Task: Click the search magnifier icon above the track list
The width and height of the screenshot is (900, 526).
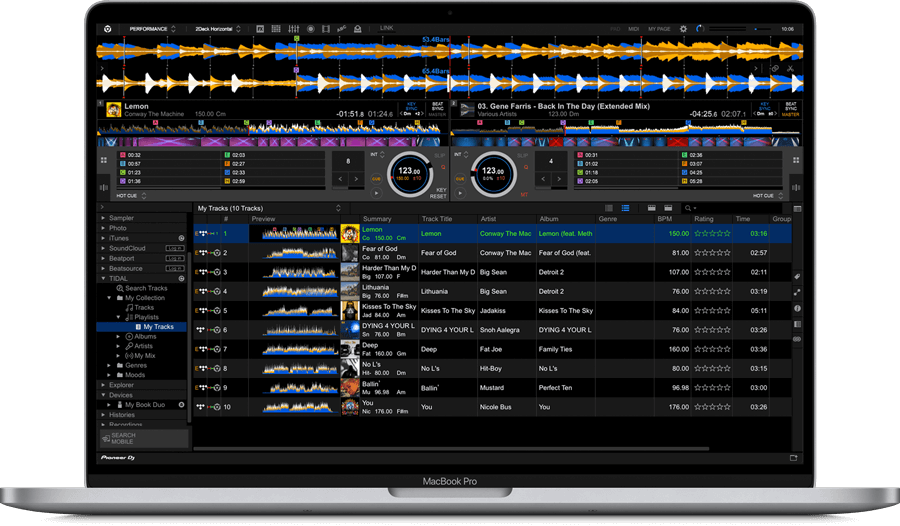Action: (686, 208)
